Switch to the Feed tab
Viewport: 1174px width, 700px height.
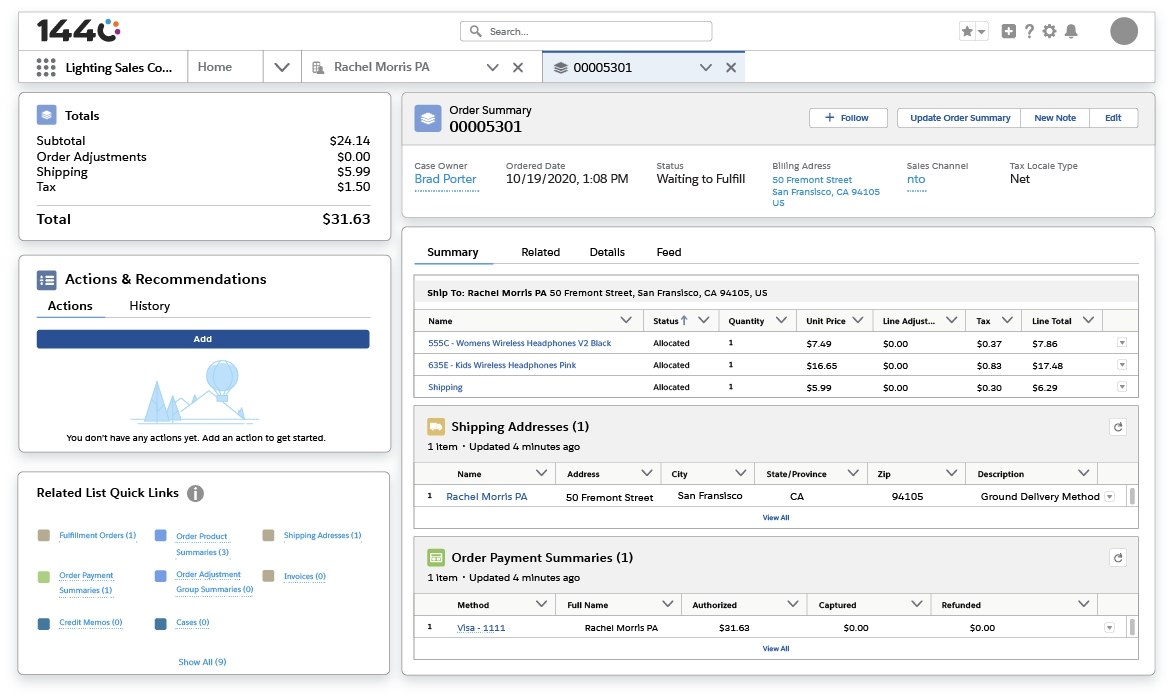click(x=669, y=252)
